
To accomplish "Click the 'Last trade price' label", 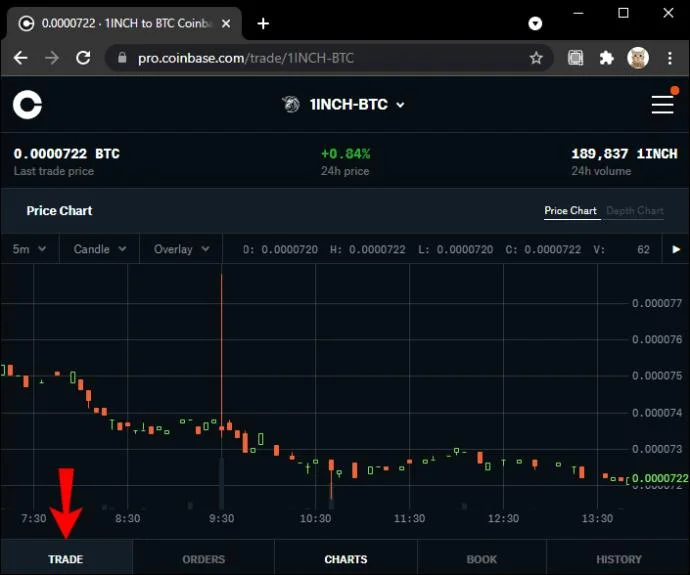I will [54, 171].
